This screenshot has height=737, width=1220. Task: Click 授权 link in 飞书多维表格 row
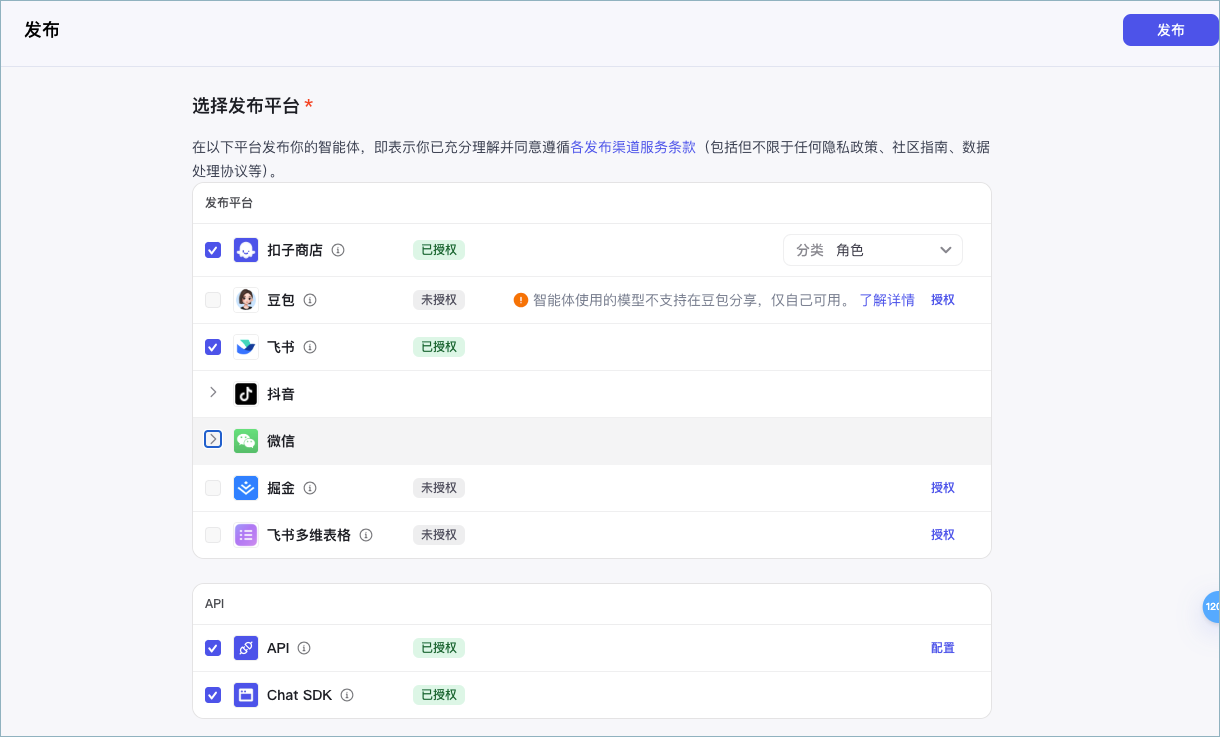click(x=943, y=535)
